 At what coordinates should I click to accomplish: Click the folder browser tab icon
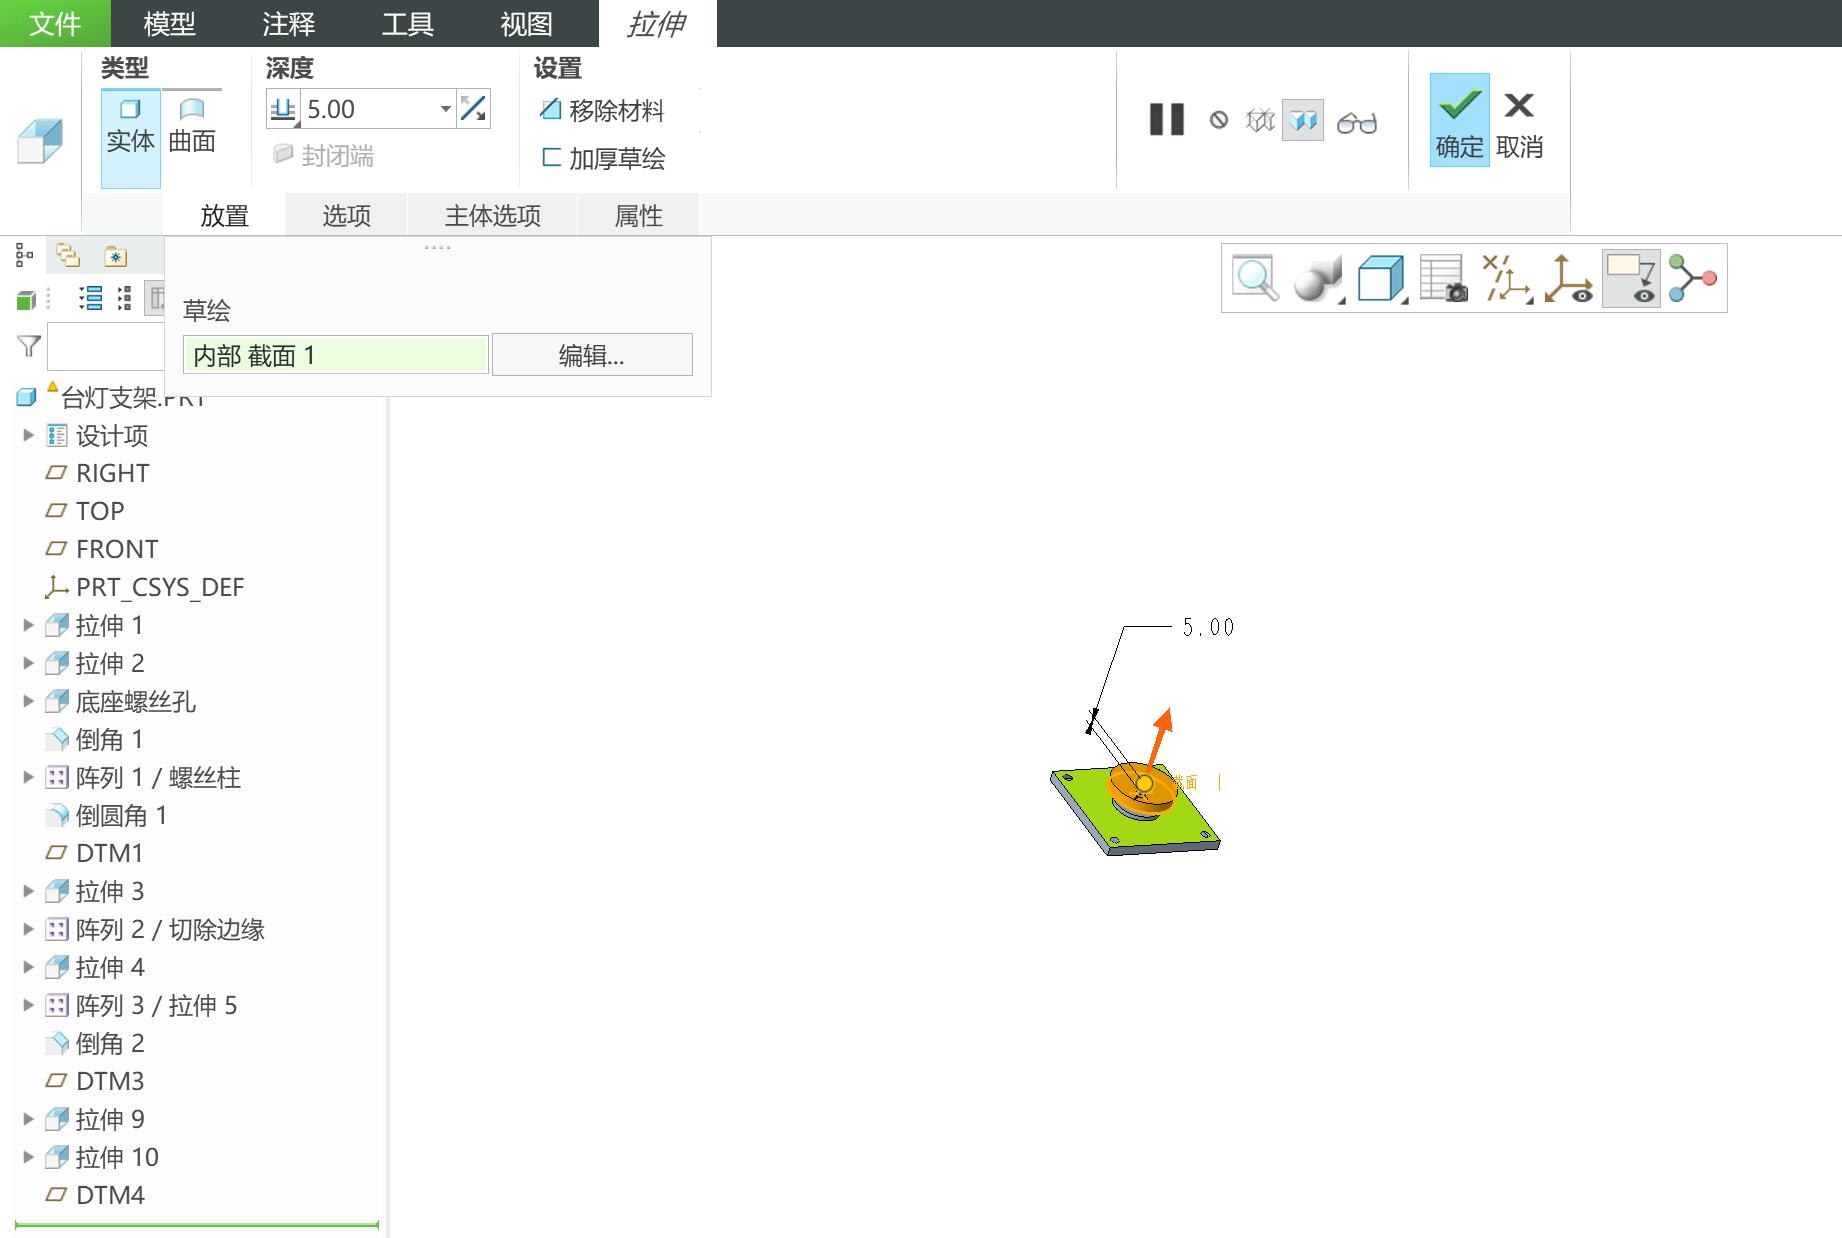(x=68, y=256)
